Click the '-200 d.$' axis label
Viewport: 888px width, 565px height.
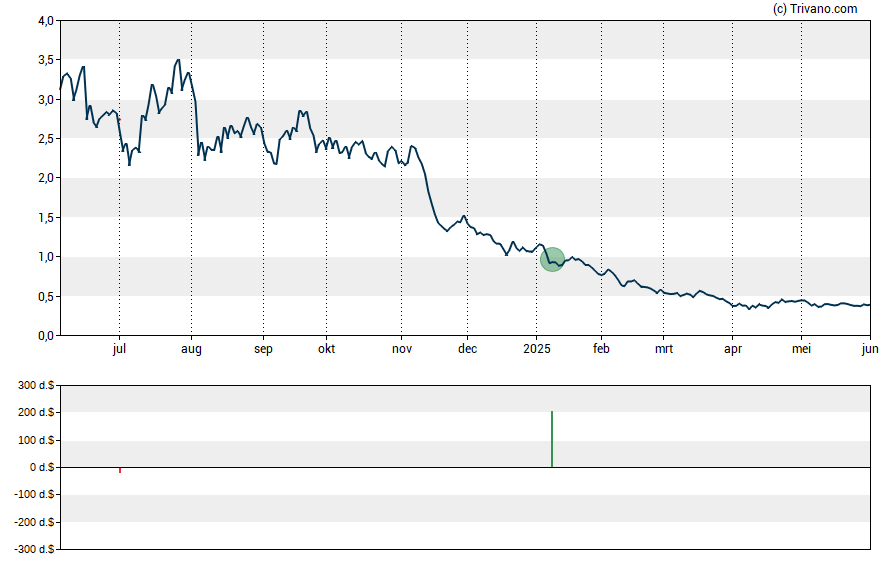pos(34,522)
